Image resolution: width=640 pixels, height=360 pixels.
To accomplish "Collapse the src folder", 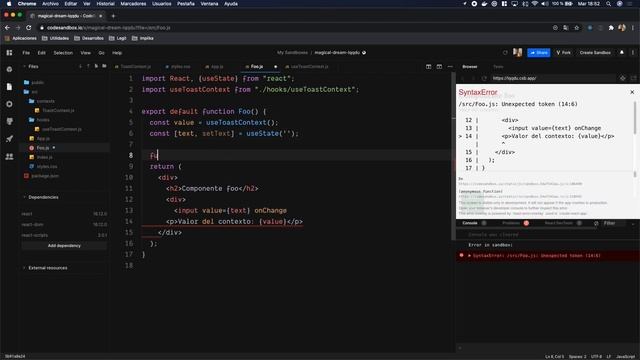I will tap(31, 92).
